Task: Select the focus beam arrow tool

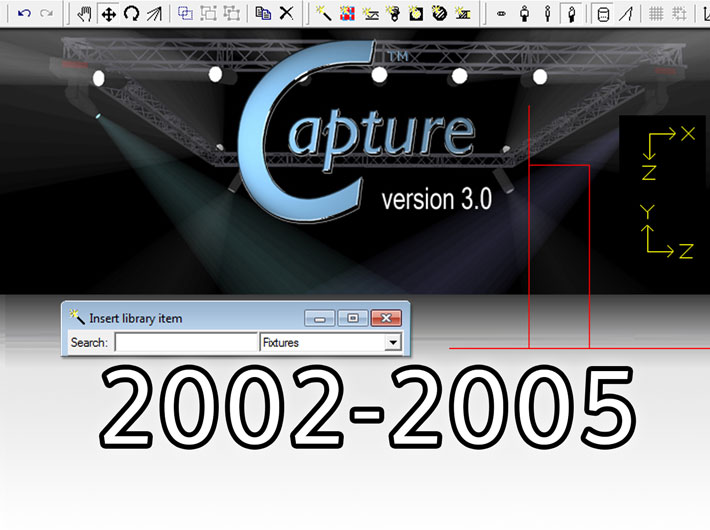Action: pos(154,14)
